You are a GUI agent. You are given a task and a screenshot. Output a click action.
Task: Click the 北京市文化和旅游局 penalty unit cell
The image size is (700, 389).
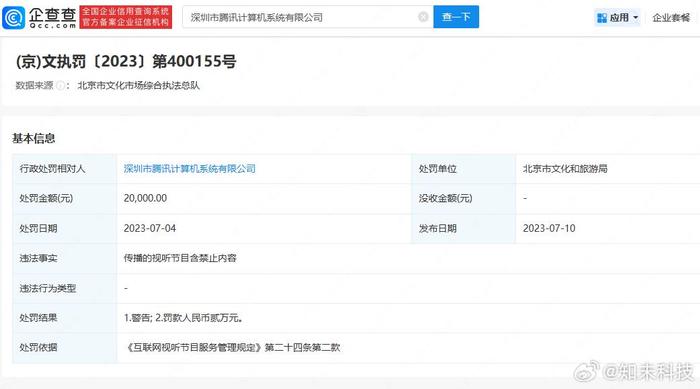point(565,169)
